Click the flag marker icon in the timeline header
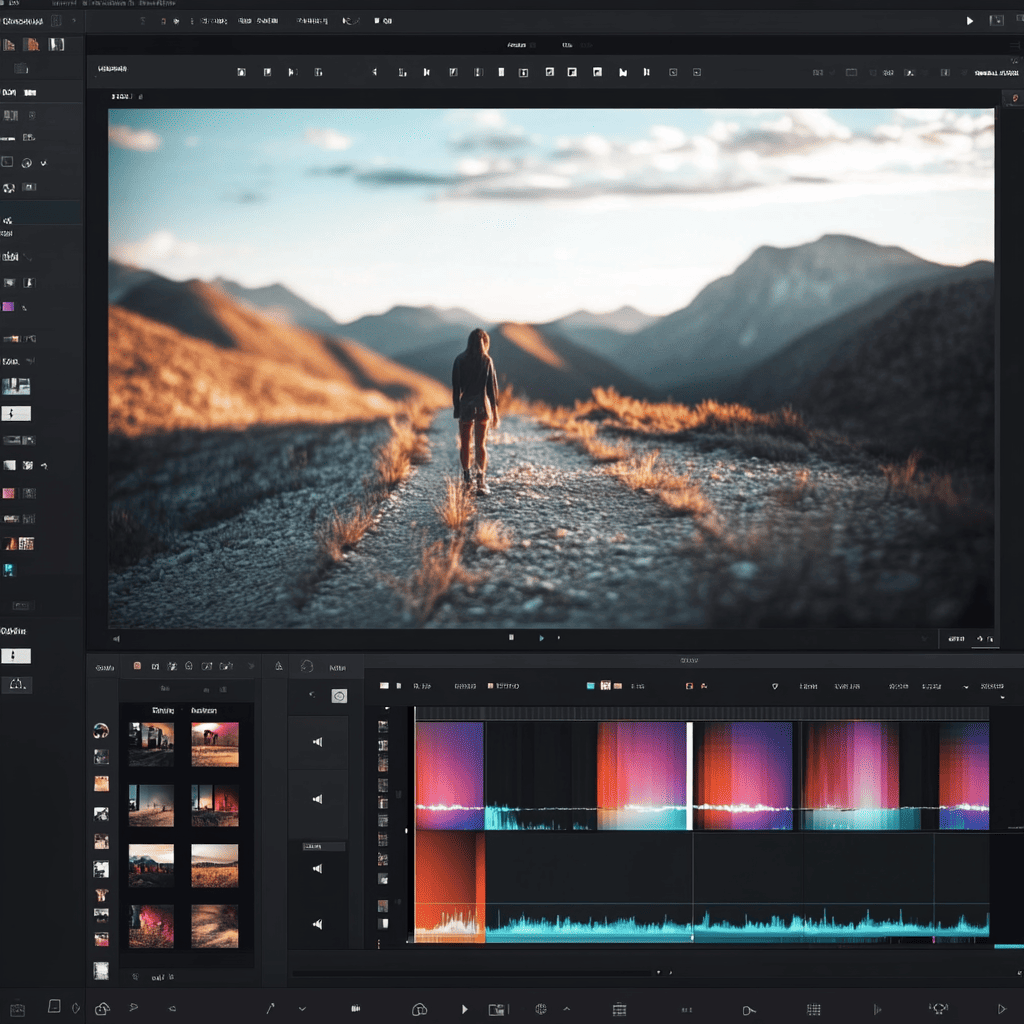This screenshot has width=1024, height=1024. tap(774, 686)
